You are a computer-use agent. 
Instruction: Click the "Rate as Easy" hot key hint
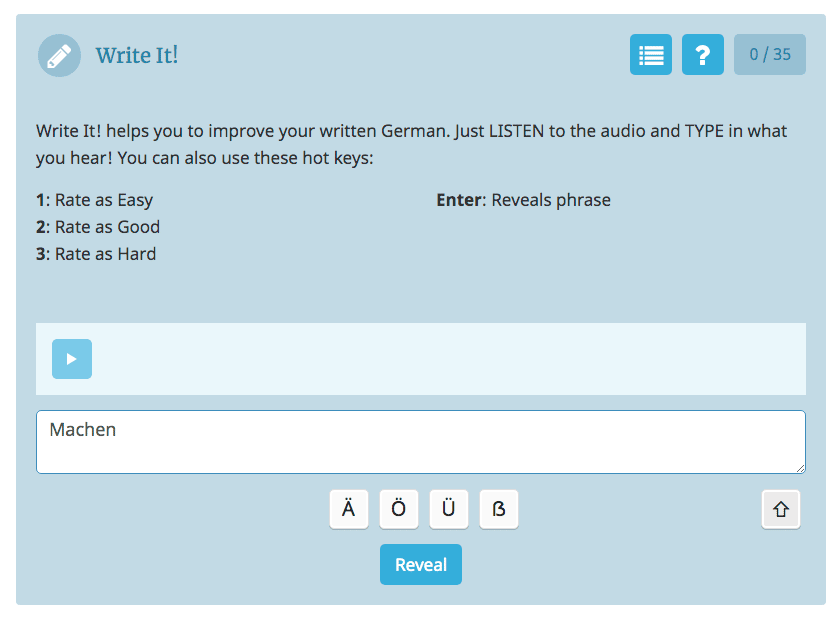(95, 200)
